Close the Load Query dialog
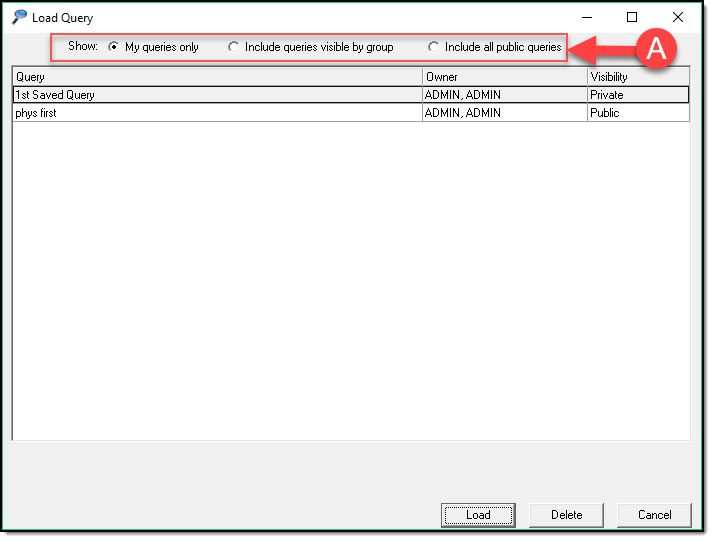The height and width of the screenshot is (540, 712). pos(678,17)
